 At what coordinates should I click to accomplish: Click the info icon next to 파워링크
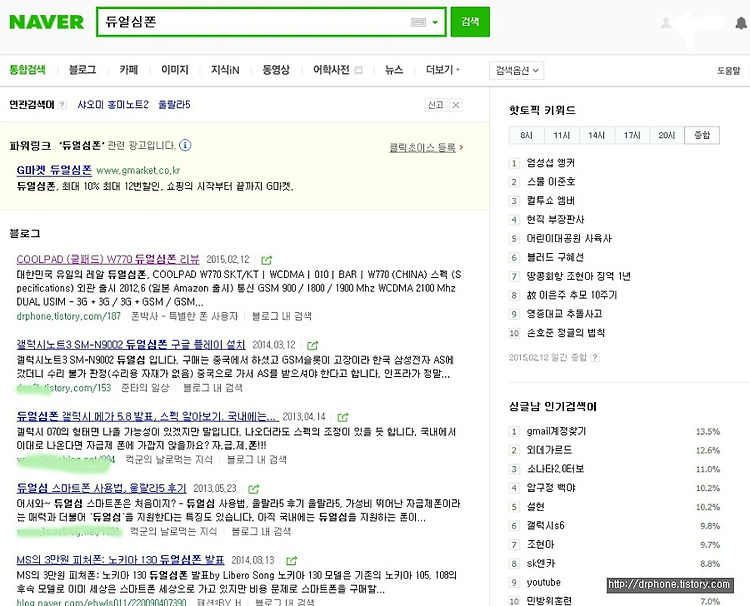tap(185, 145)
